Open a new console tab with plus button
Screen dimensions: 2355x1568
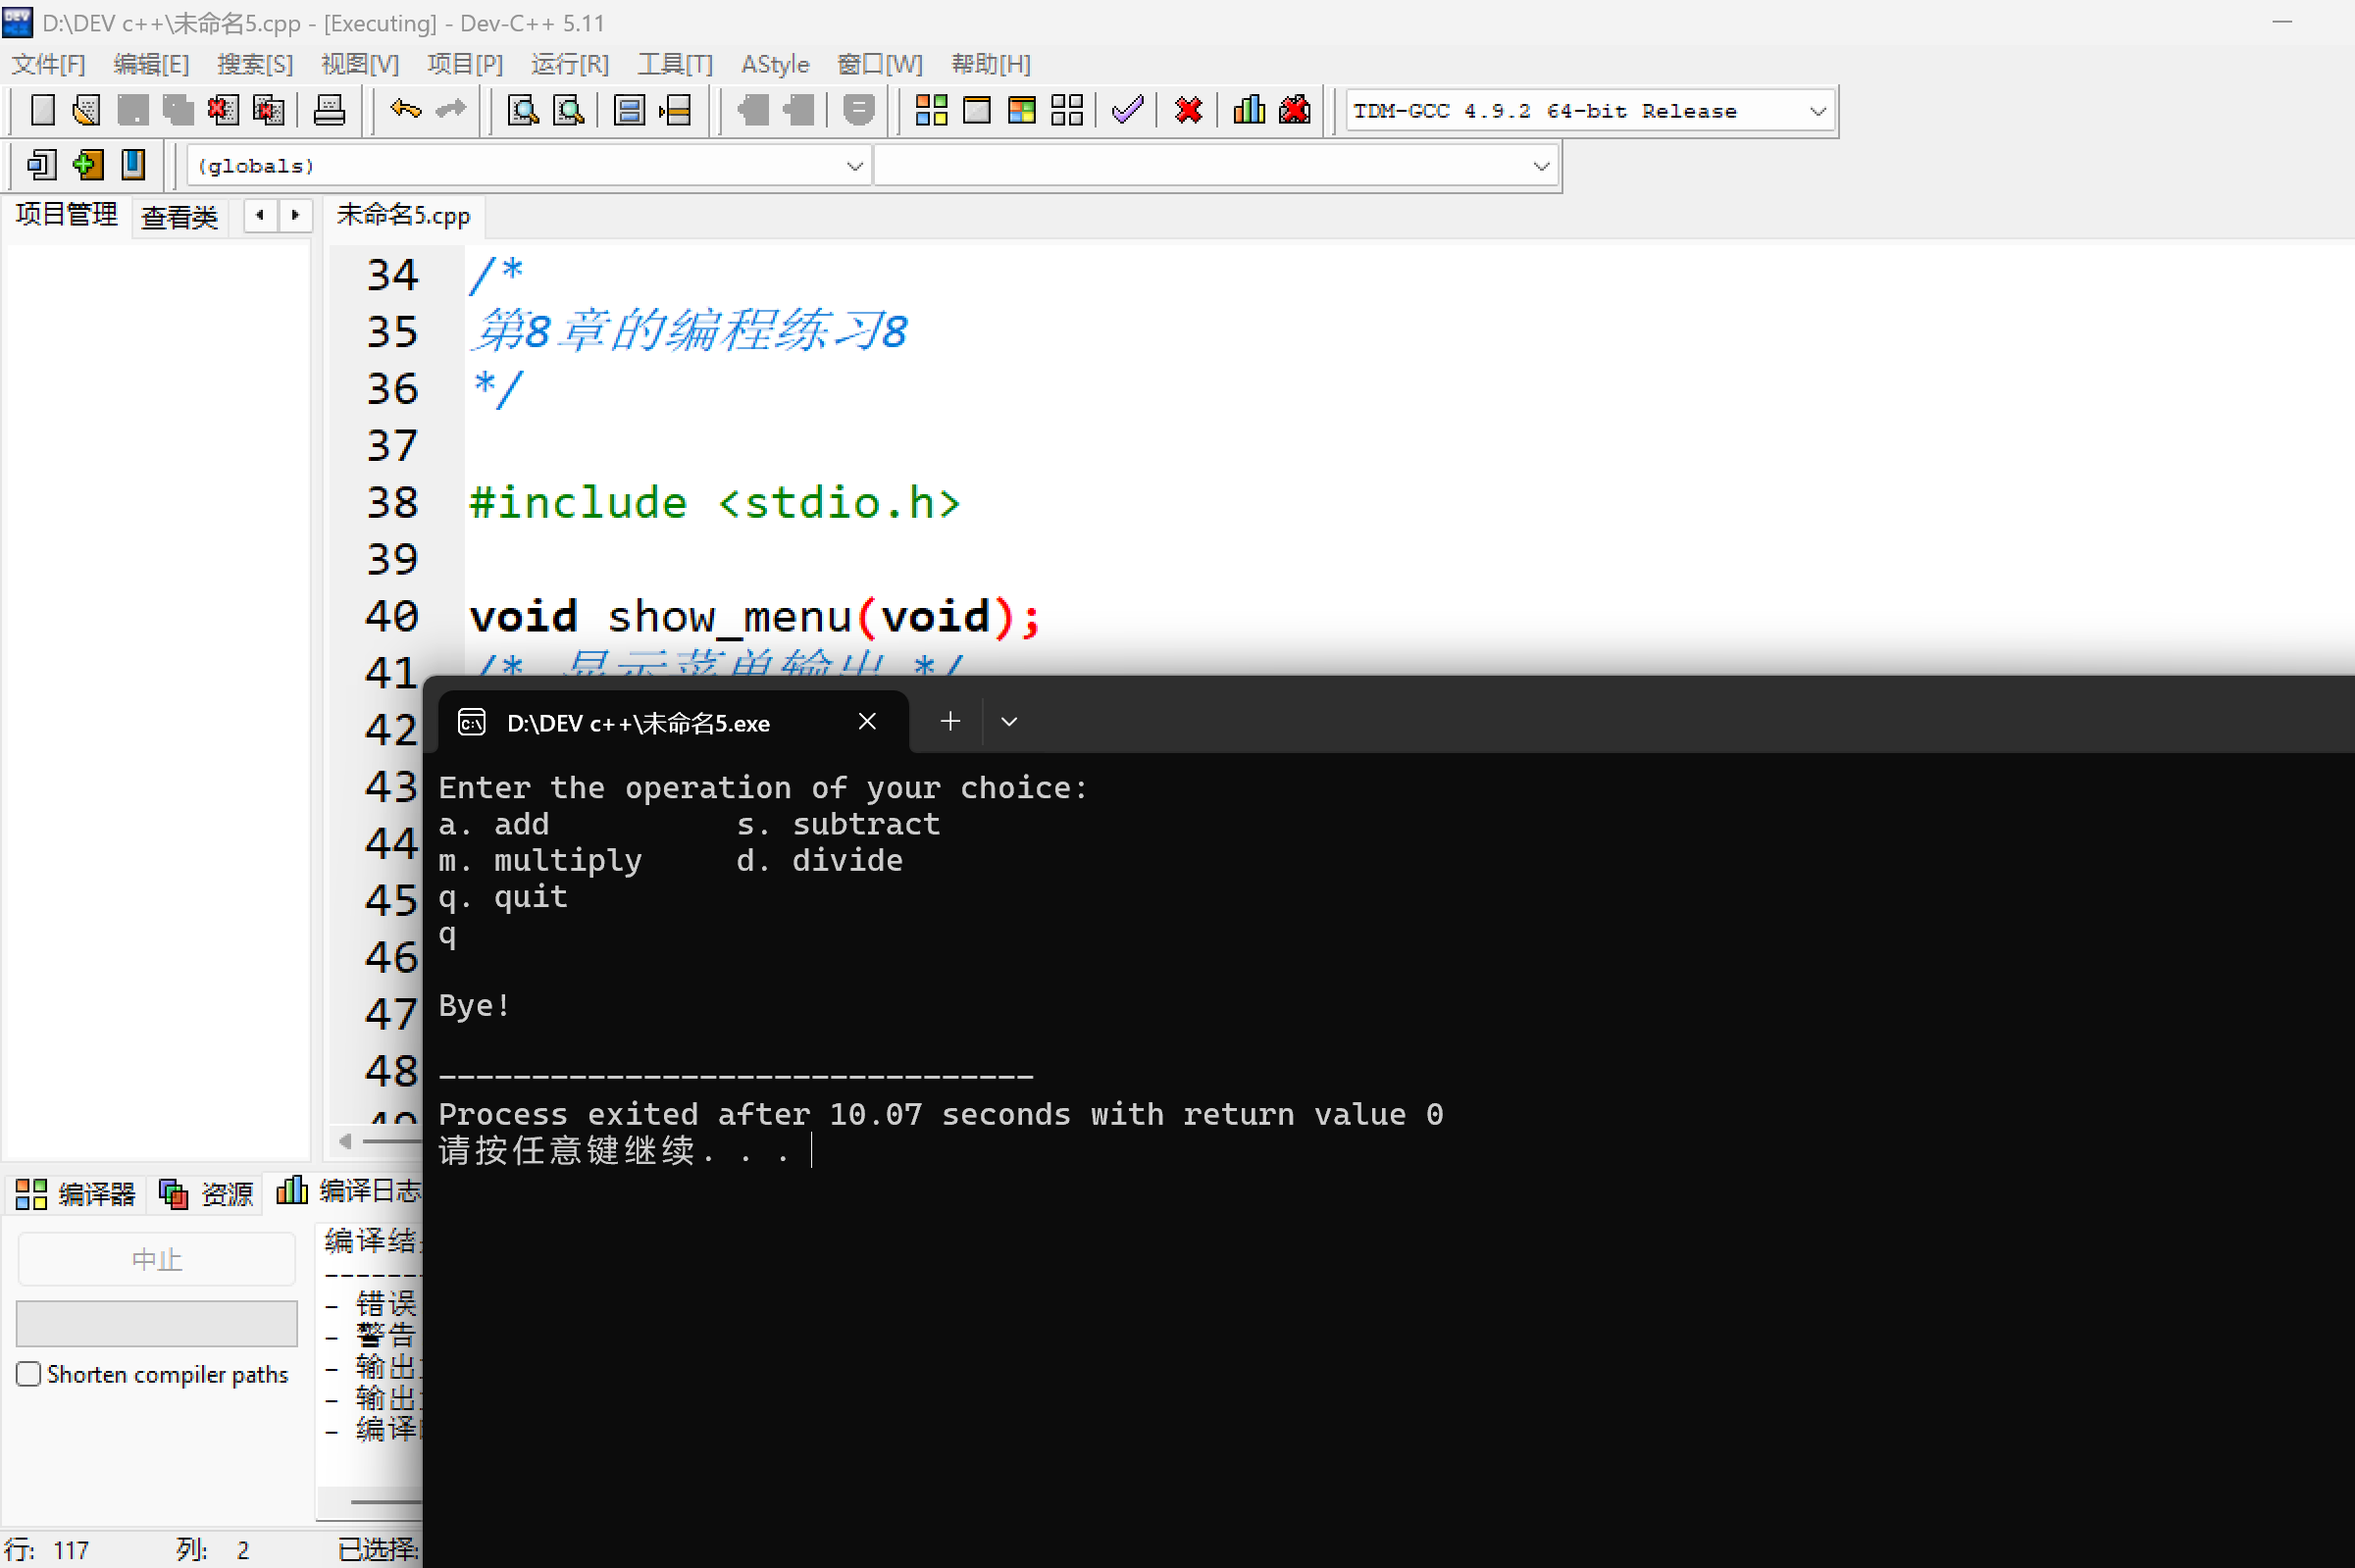pos(950,722)
